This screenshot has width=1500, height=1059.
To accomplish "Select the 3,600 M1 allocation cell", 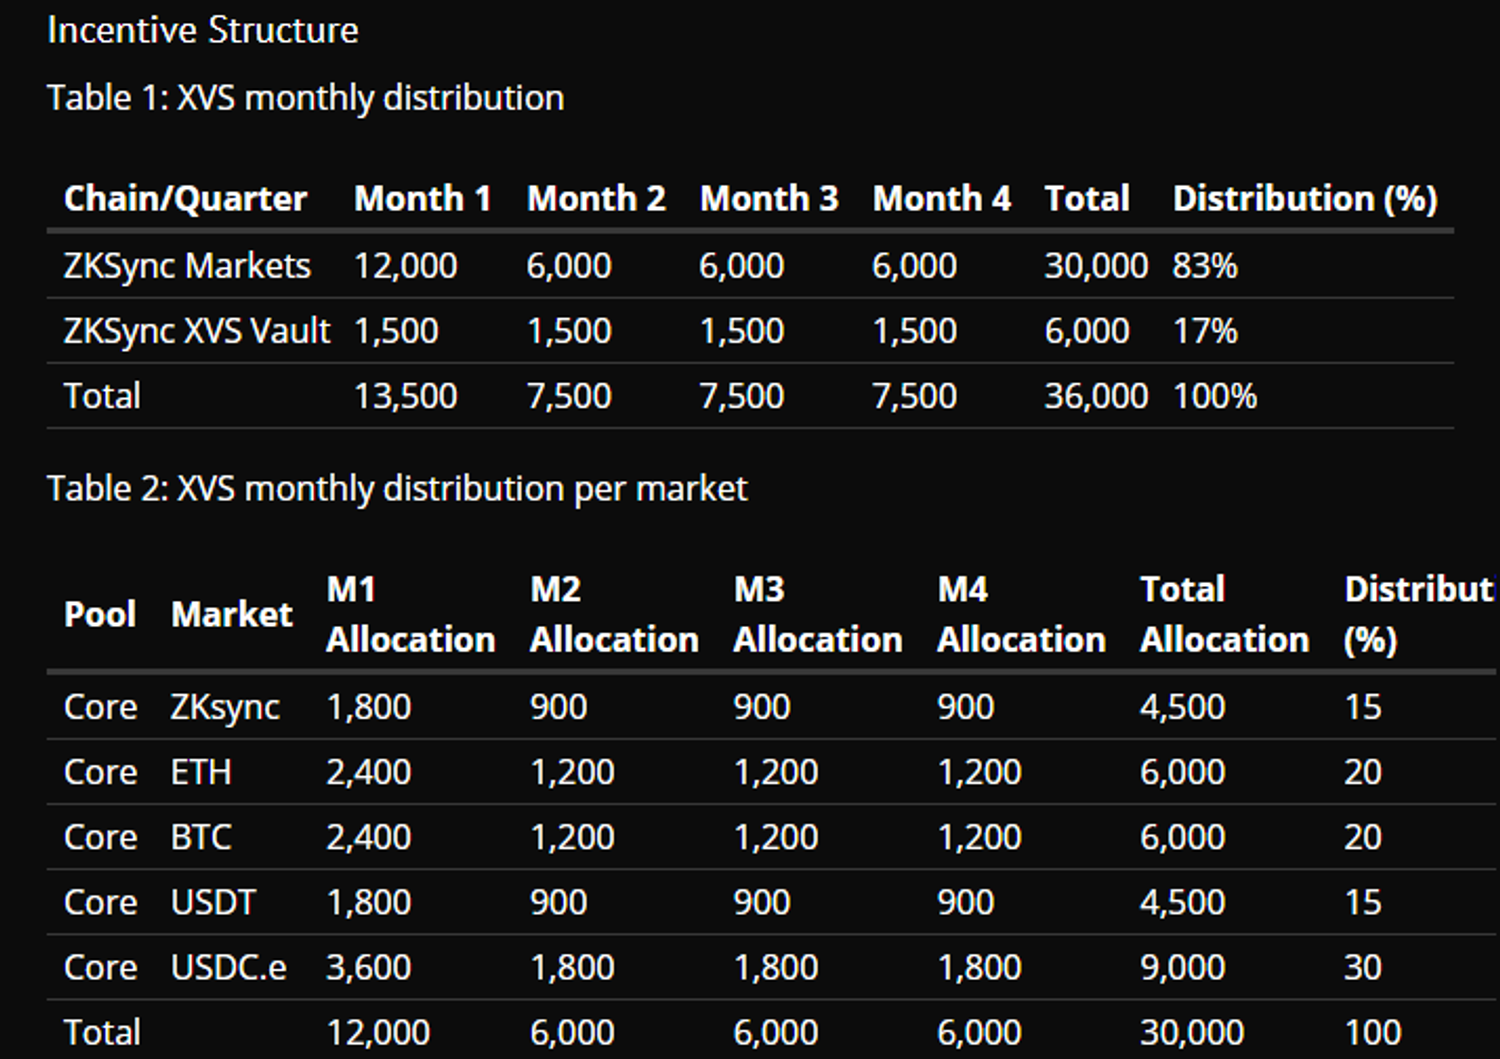I will click(x=368, y=967).
